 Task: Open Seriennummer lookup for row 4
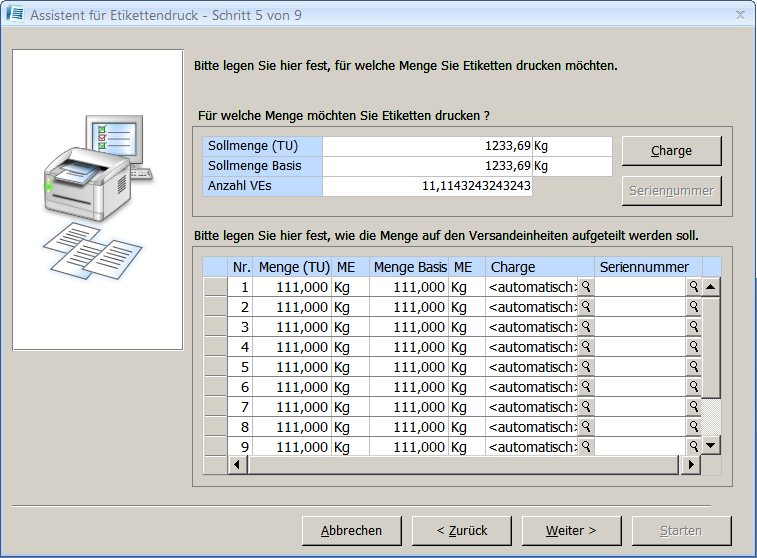coord(693,347)
